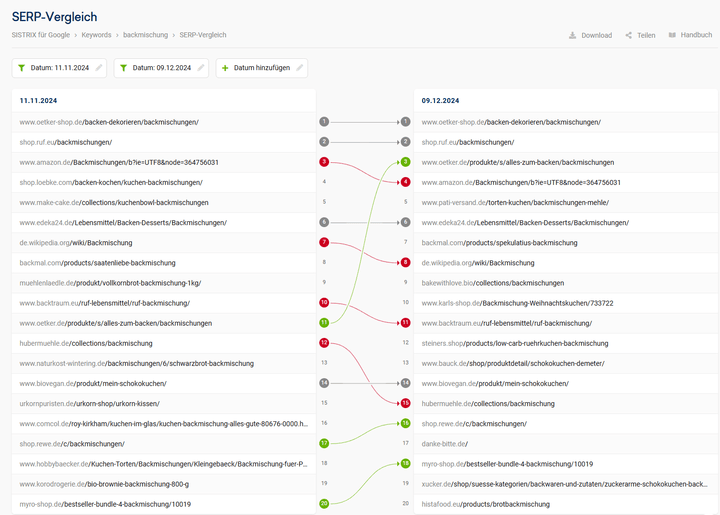Open www.oetker-shop.de link in 11.11.2024 column
This screenshot has width=720, height=515.
click(109, 122)
